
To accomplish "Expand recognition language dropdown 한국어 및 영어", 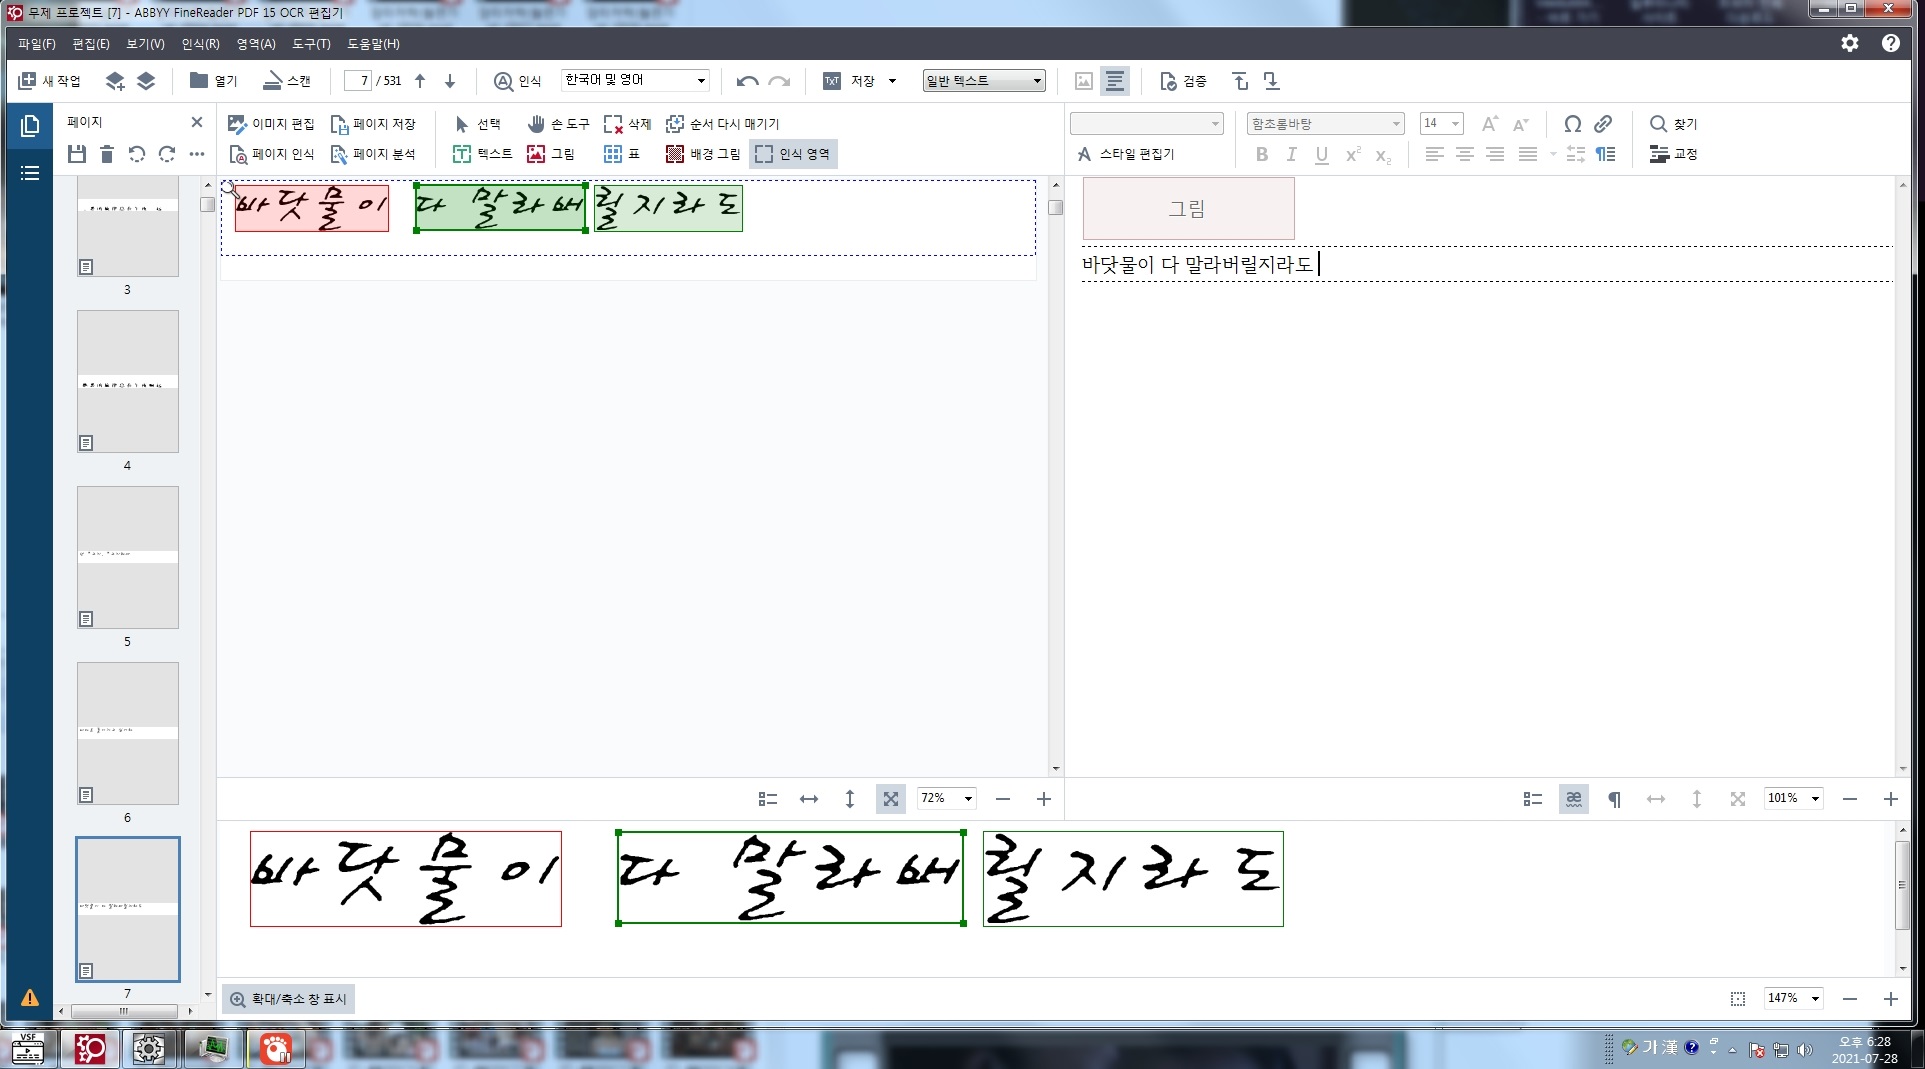I will 701,80.
